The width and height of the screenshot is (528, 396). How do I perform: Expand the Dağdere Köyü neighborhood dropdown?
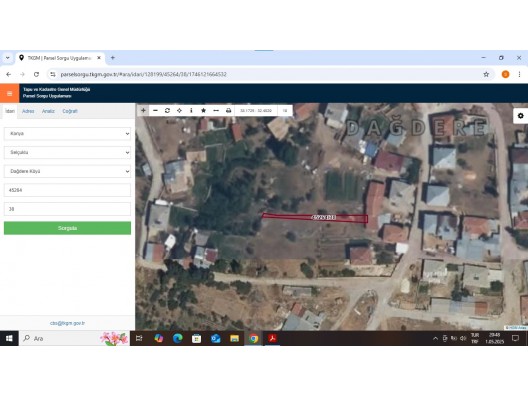(67, 171)
